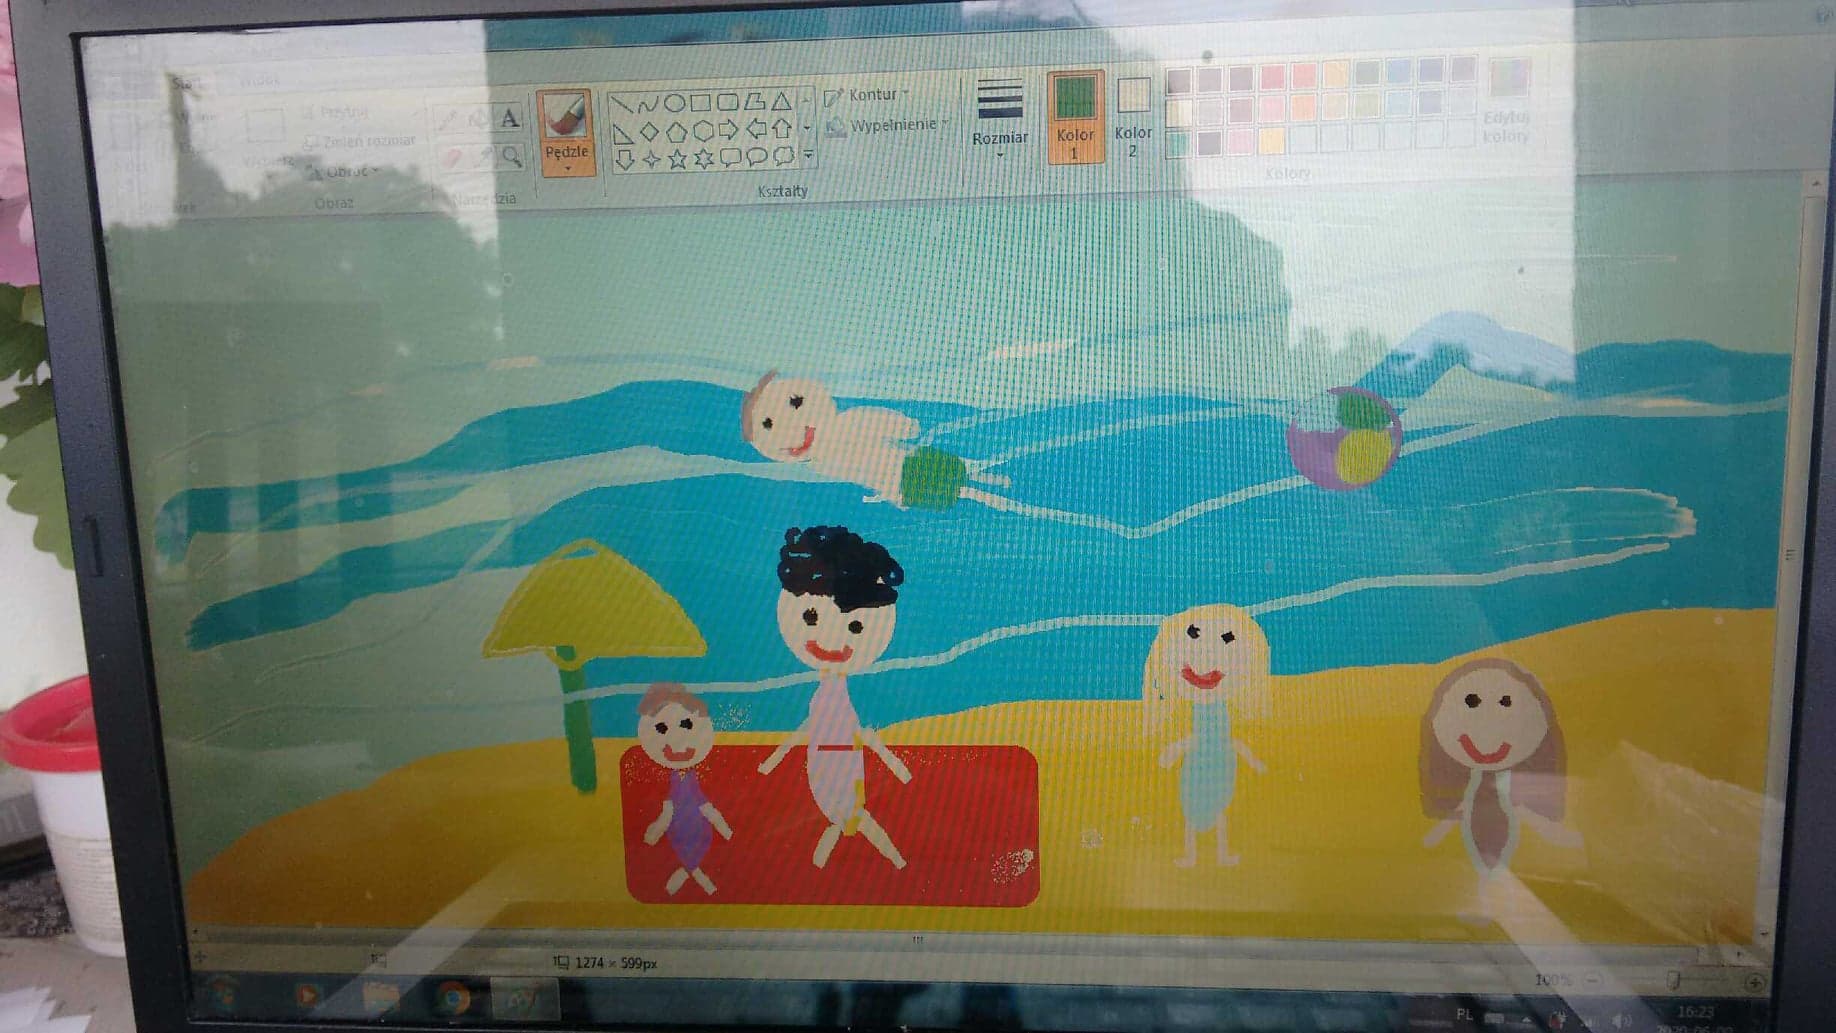Expand the full Kształty shapes gallery

tap(807, 156)
